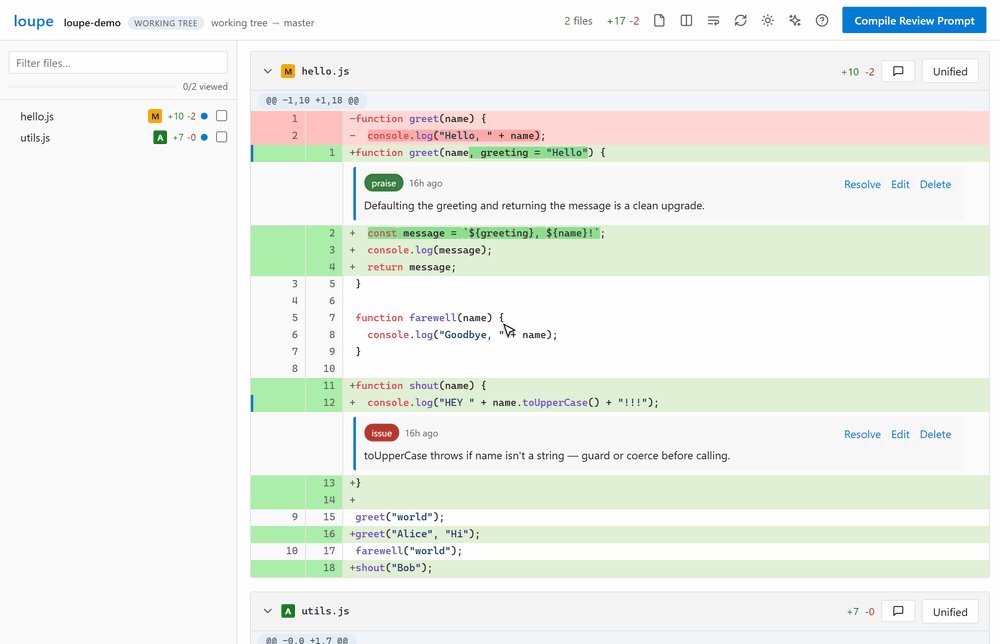Resolve the issue comment
Screen dimensions: 1000x644
(x=862, y=434)
